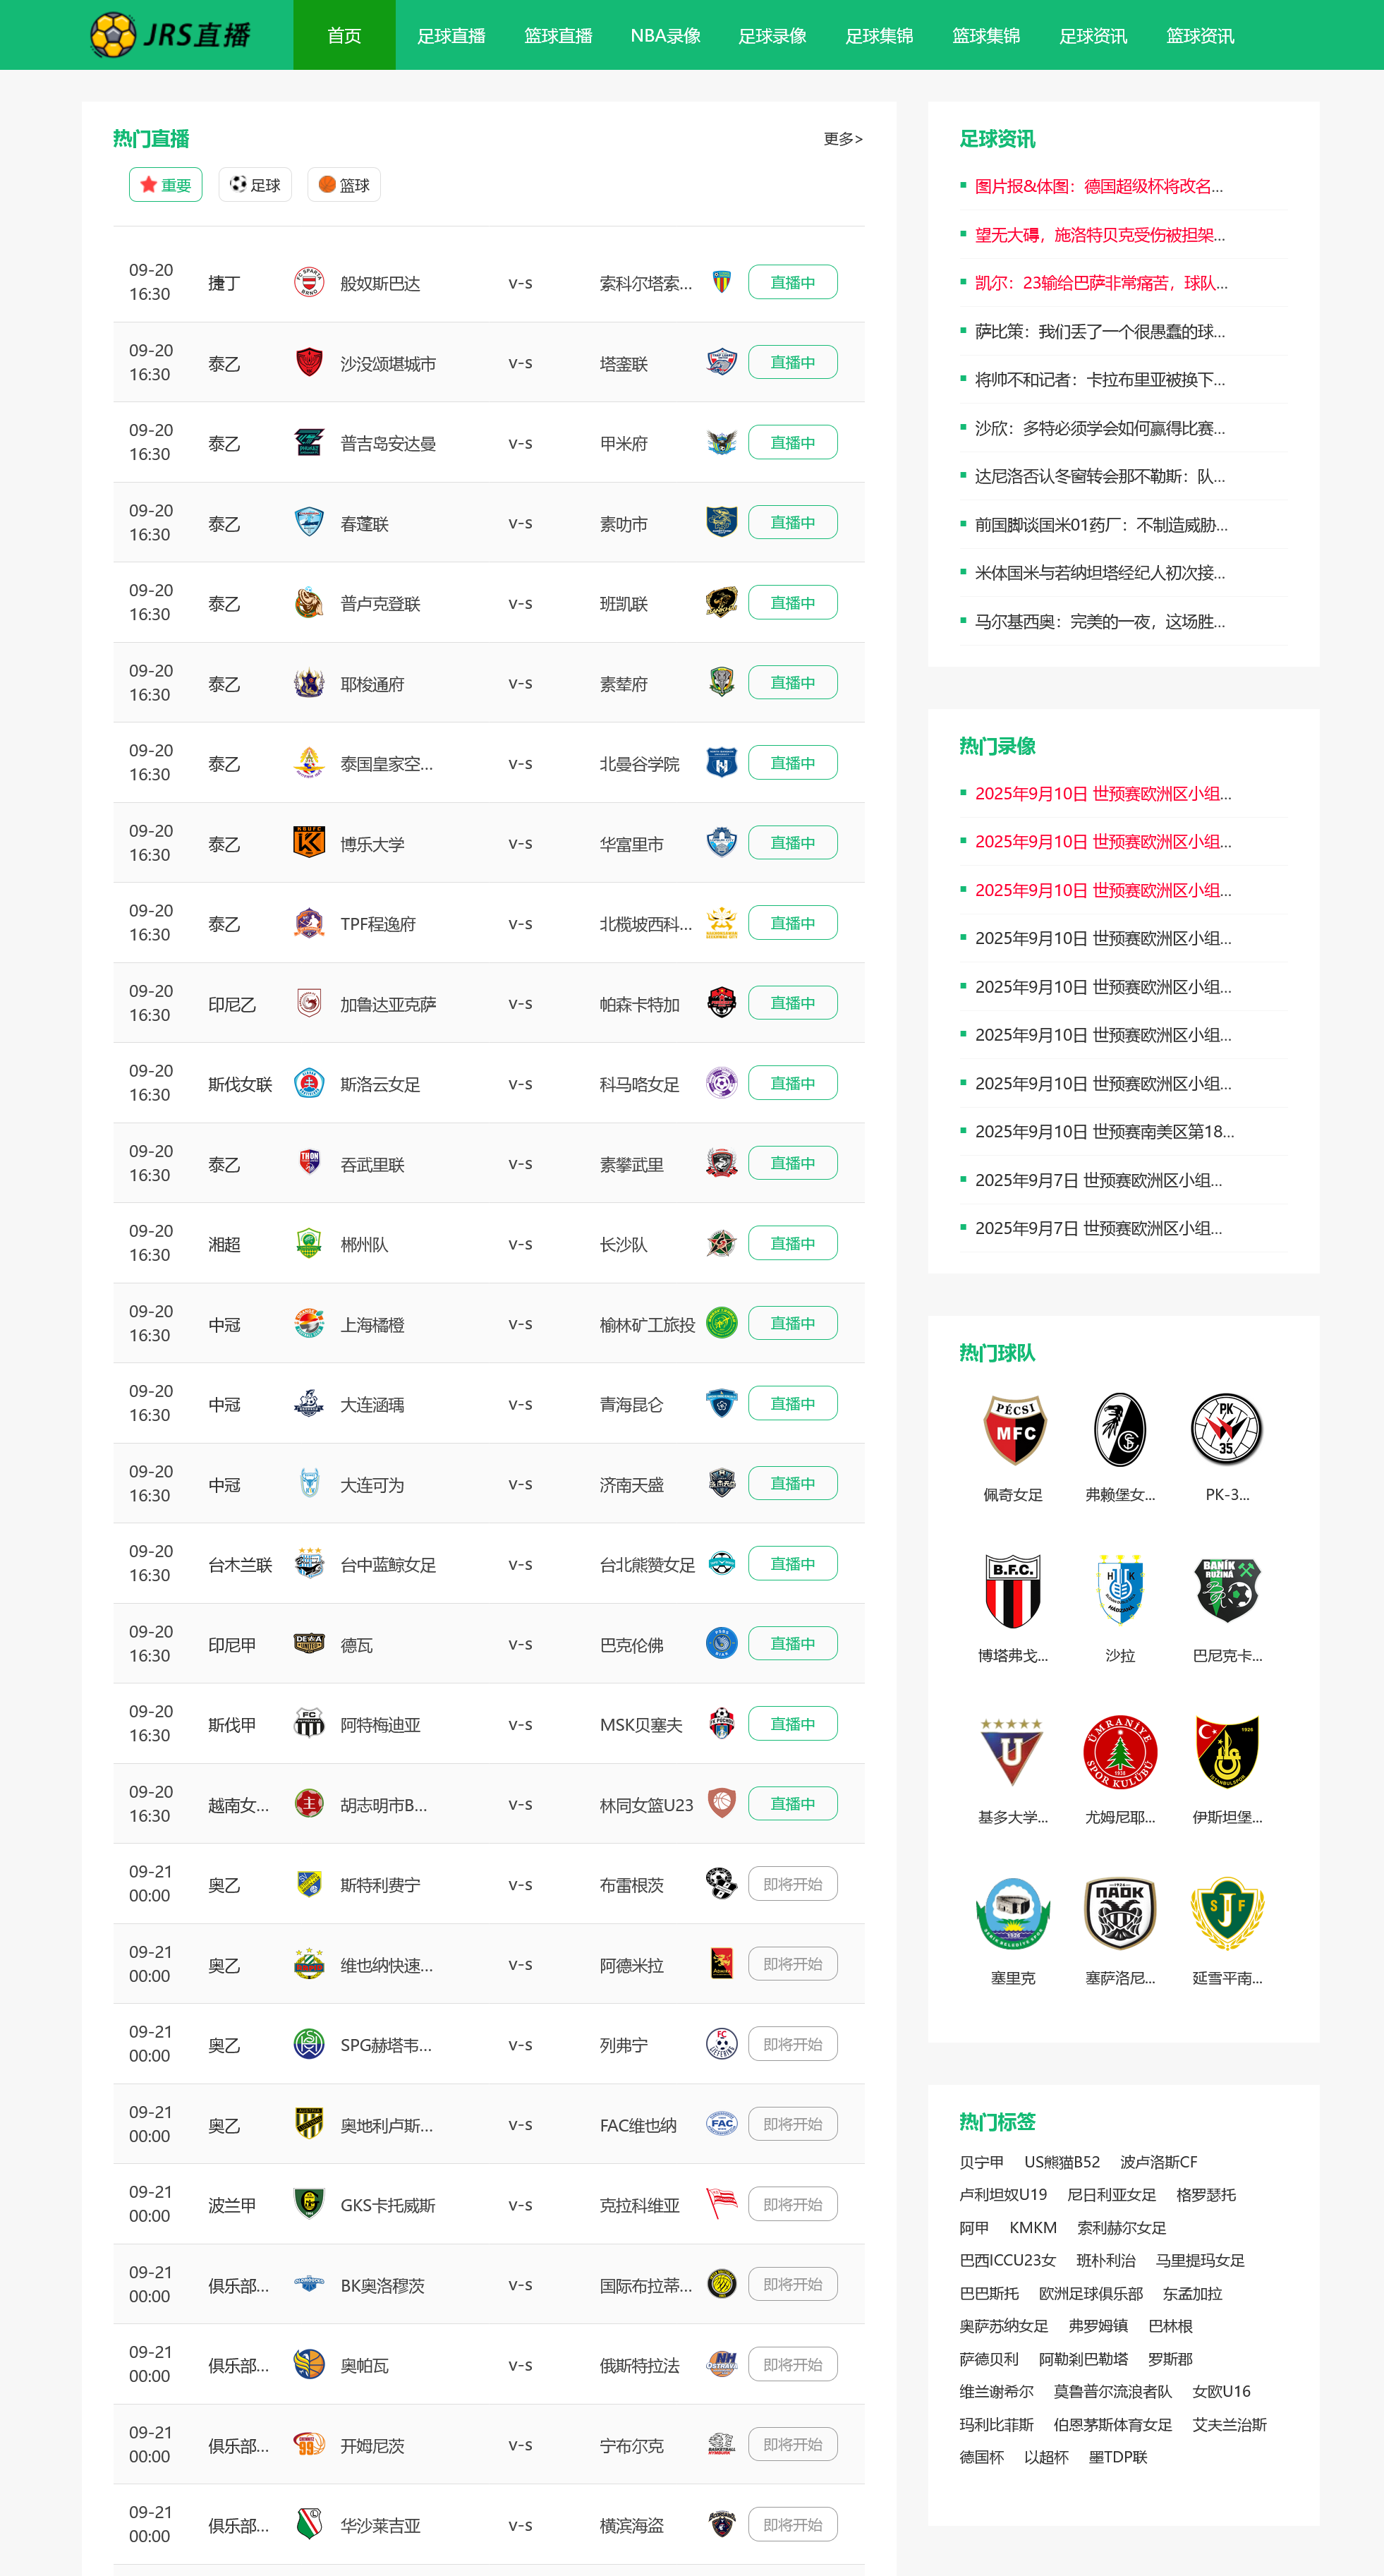The width and height of the screenshot is (1384, 2576).
Task: Select the 弗赖堡女足 team logo
Action: click(1120, 1429)
